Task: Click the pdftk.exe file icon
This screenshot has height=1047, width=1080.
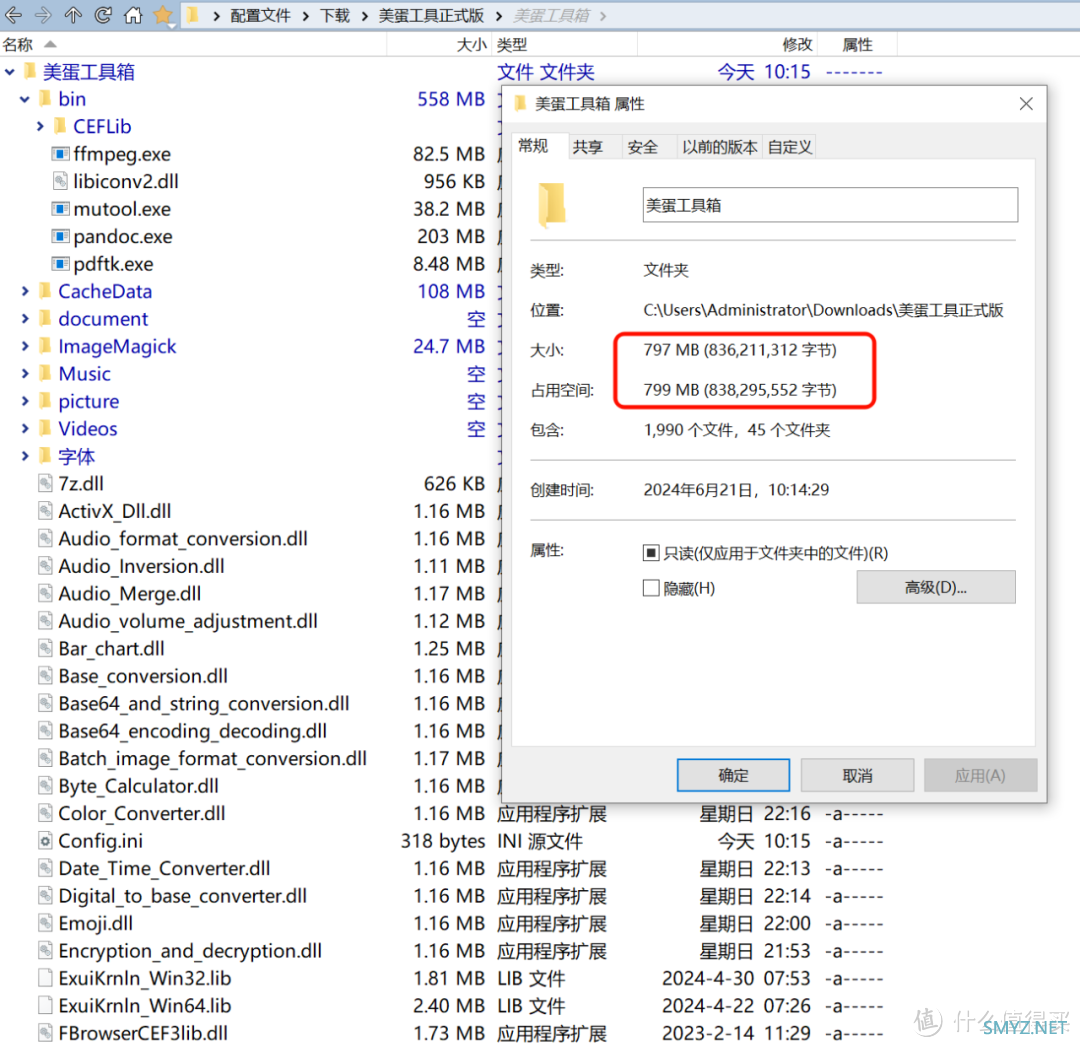Action: point(61,264)
